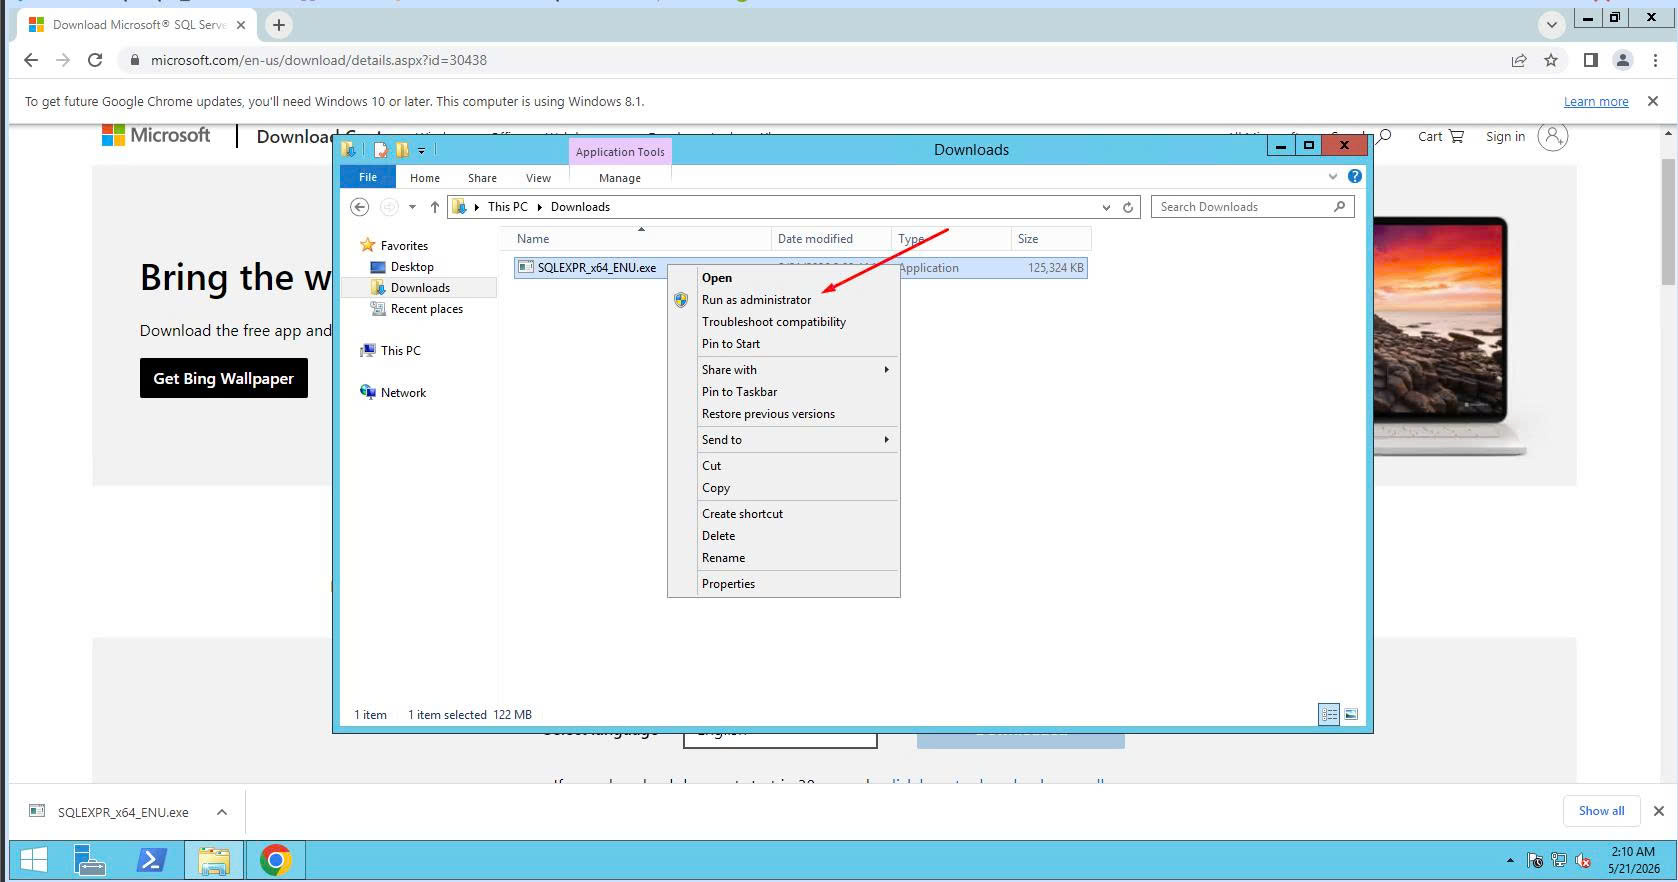Click Chrome back button

pyautogui.click(x=31, y=60)
